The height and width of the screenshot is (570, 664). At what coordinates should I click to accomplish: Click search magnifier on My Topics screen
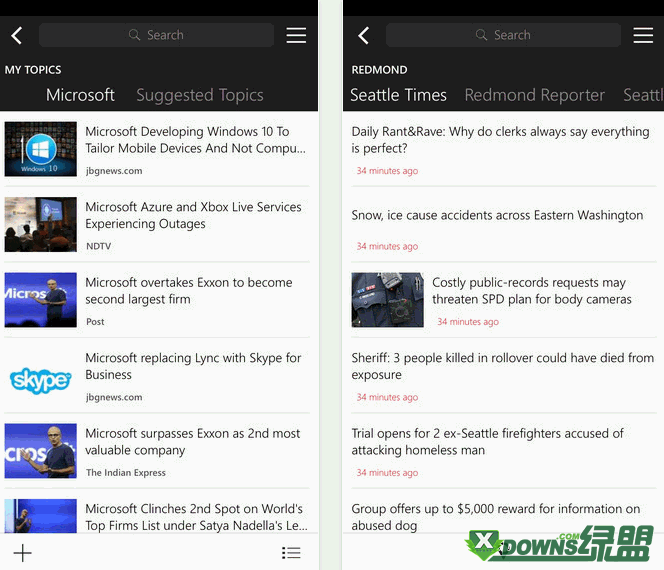click(x=134, y=35)
